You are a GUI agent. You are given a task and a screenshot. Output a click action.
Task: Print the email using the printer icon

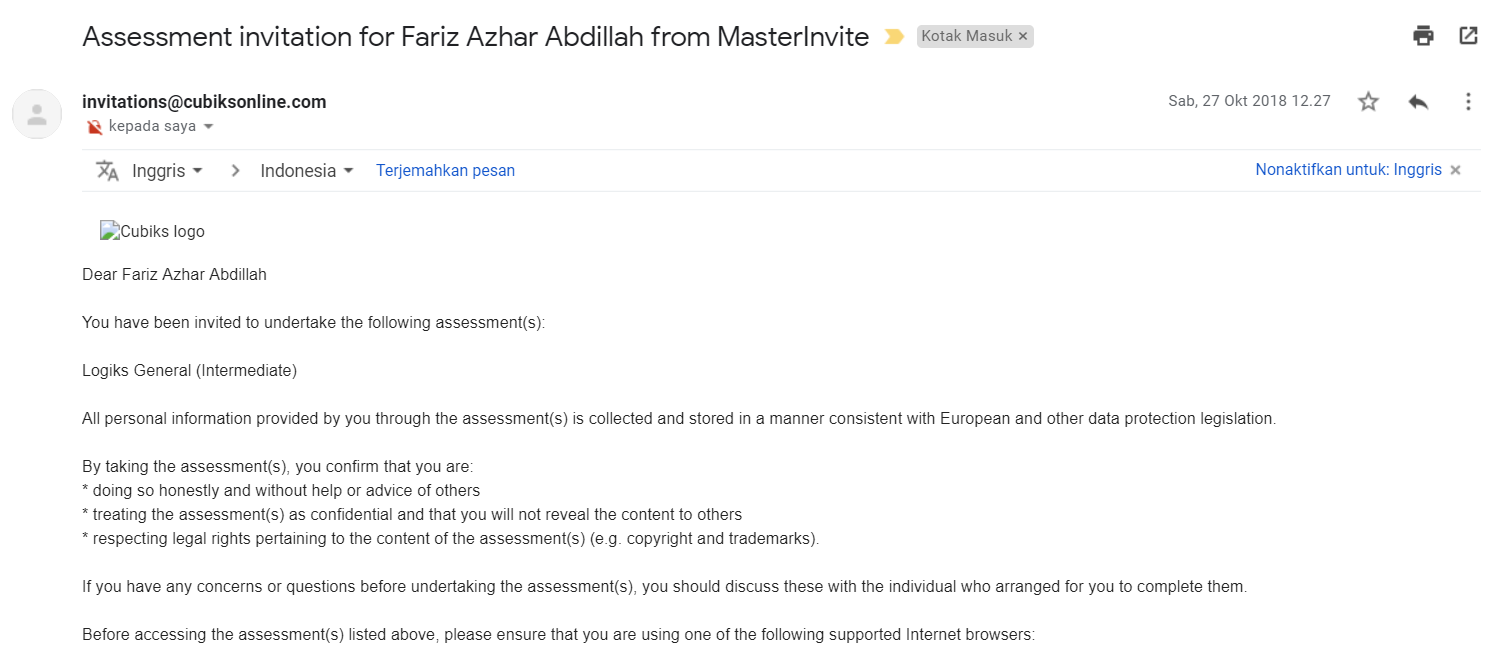tap(1423, 36)
